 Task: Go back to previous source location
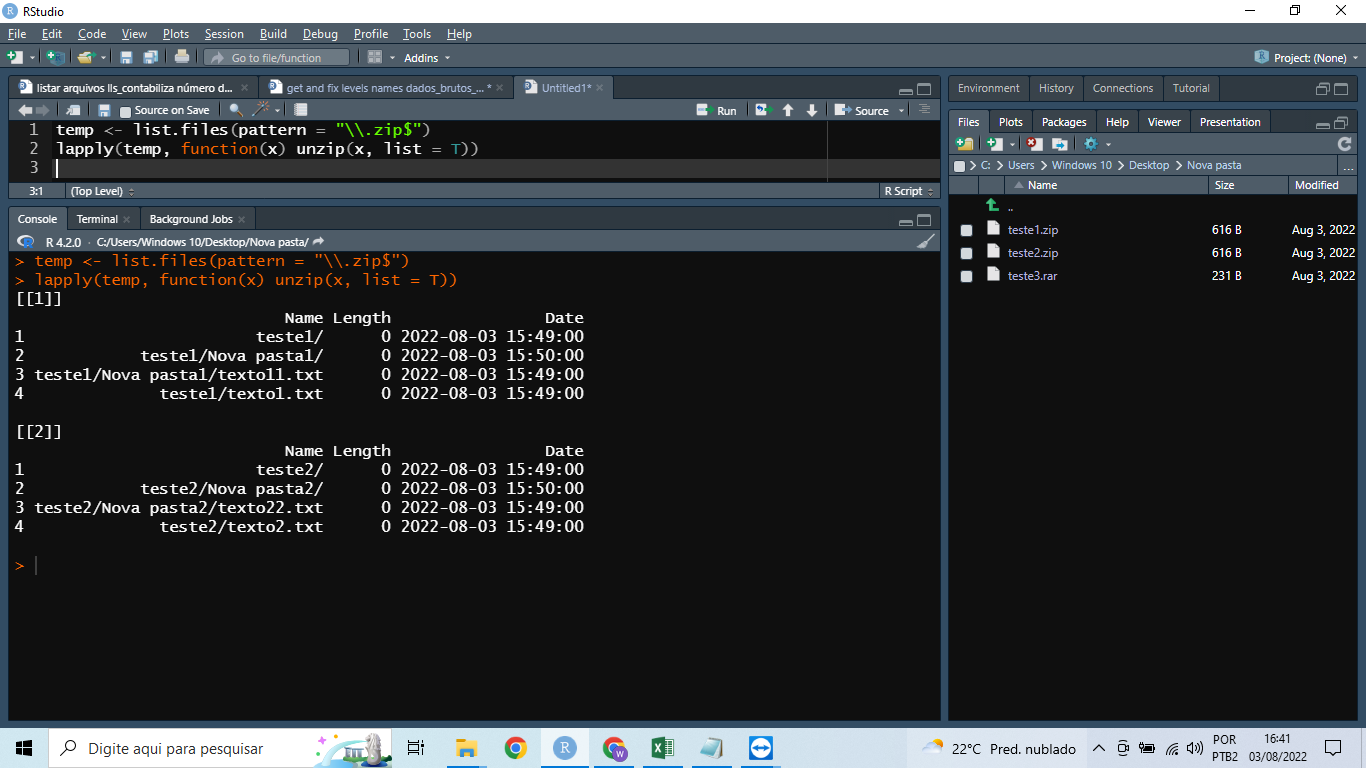(25, 110)
